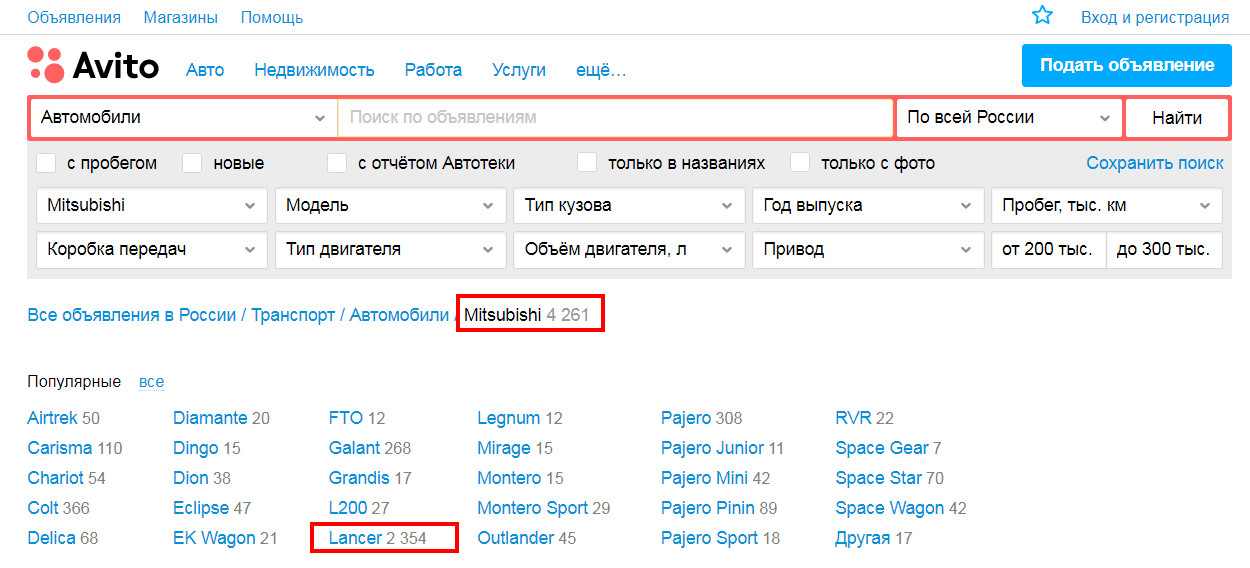This screenshot has height=568, width=1250.
Task: Open the 'По всей России' region dropdown
Action: tap(1009, 117)
